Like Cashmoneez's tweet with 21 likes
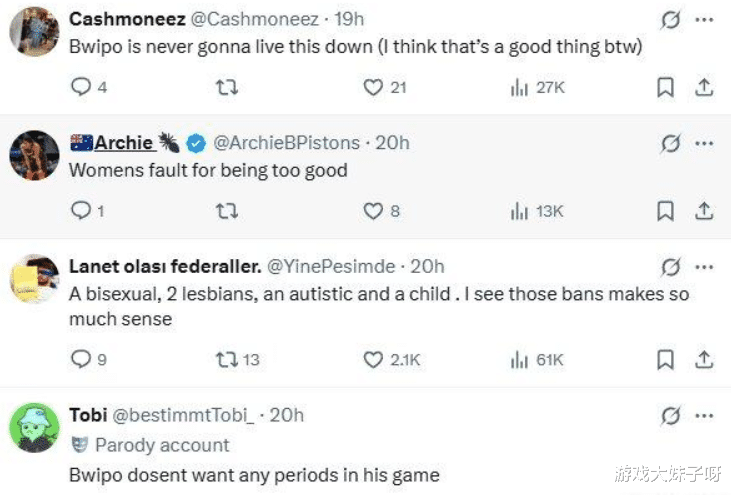 [x=373, y=87]
